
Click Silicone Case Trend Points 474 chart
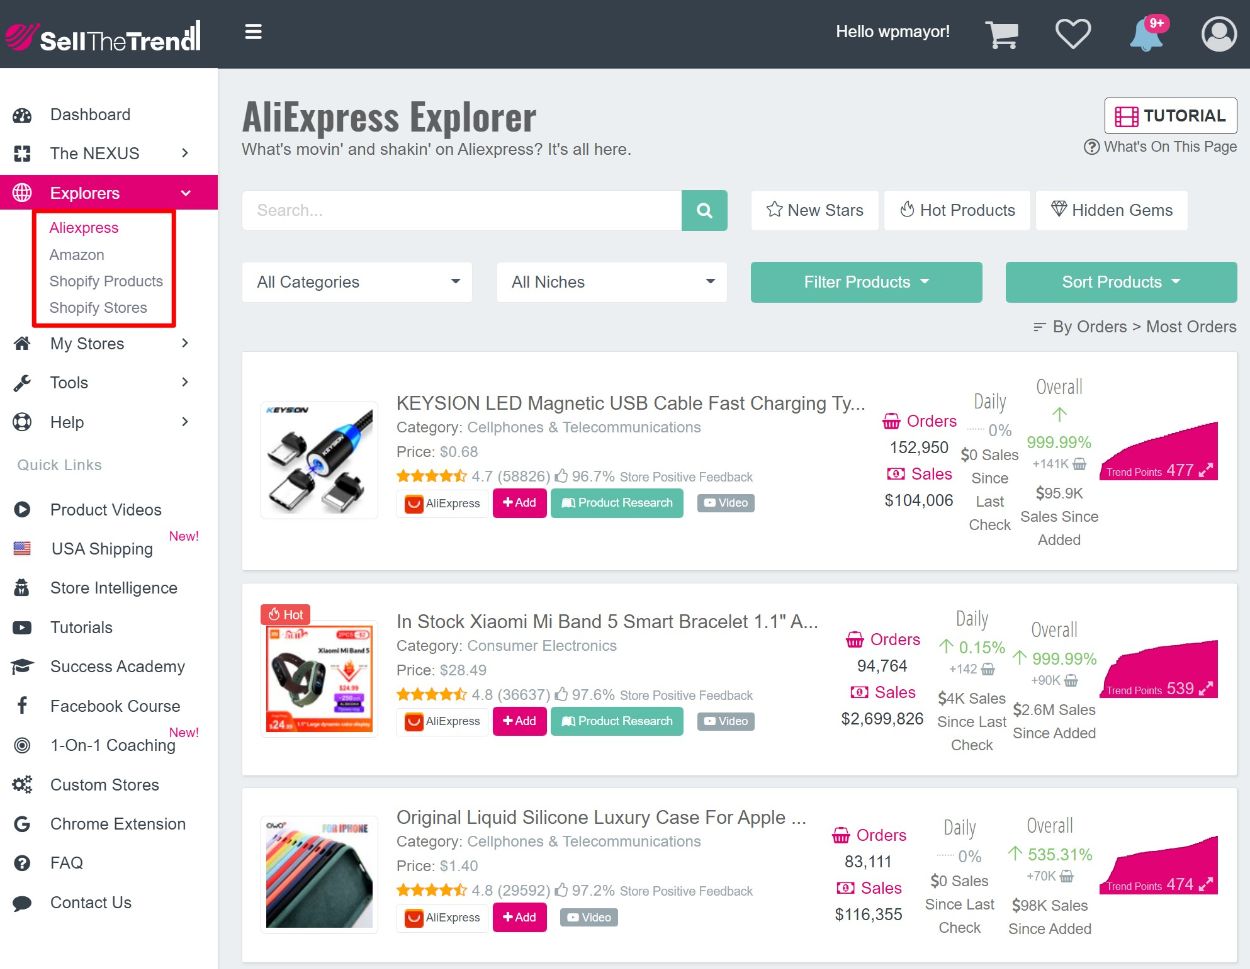1158,864
